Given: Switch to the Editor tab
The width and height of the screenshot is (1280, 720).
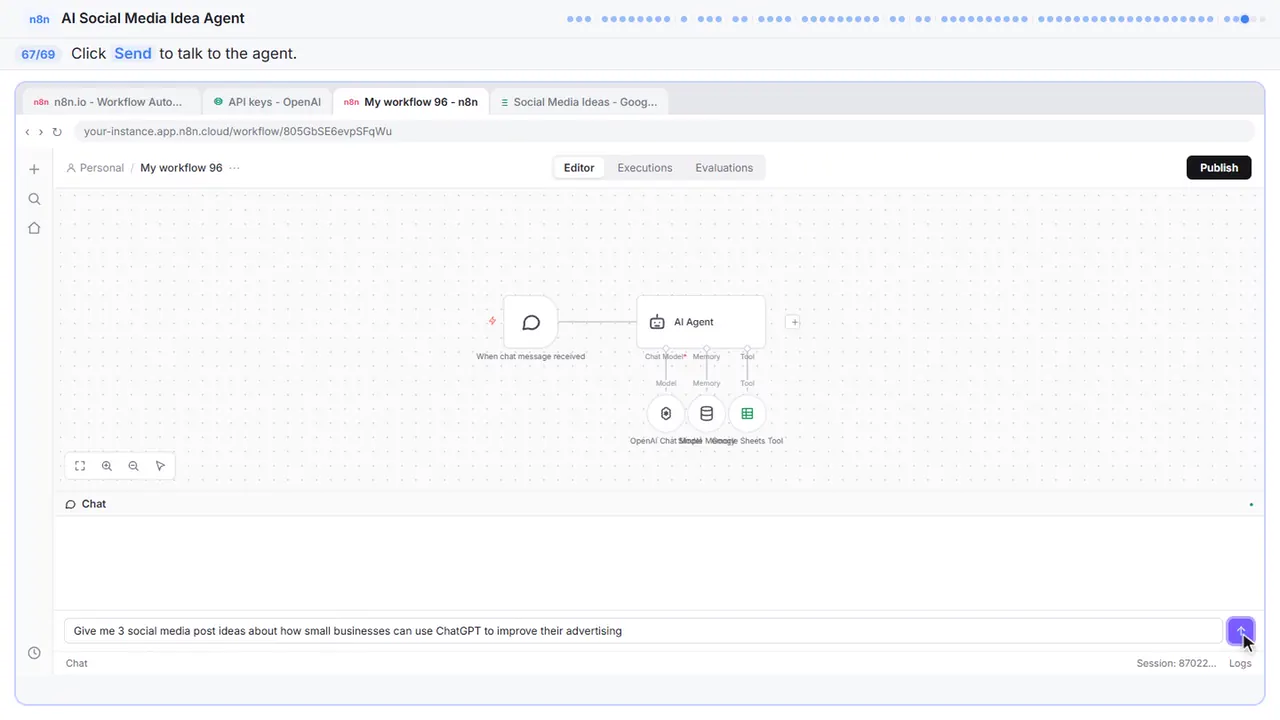Looking at the screenshot, I should point(579,168).
